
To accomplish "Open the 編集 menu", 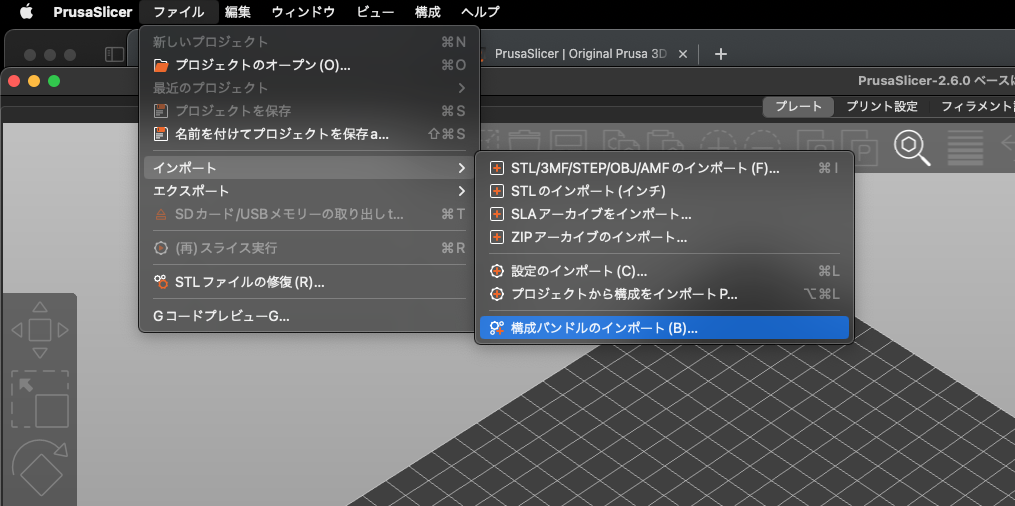I will (238, 12).
